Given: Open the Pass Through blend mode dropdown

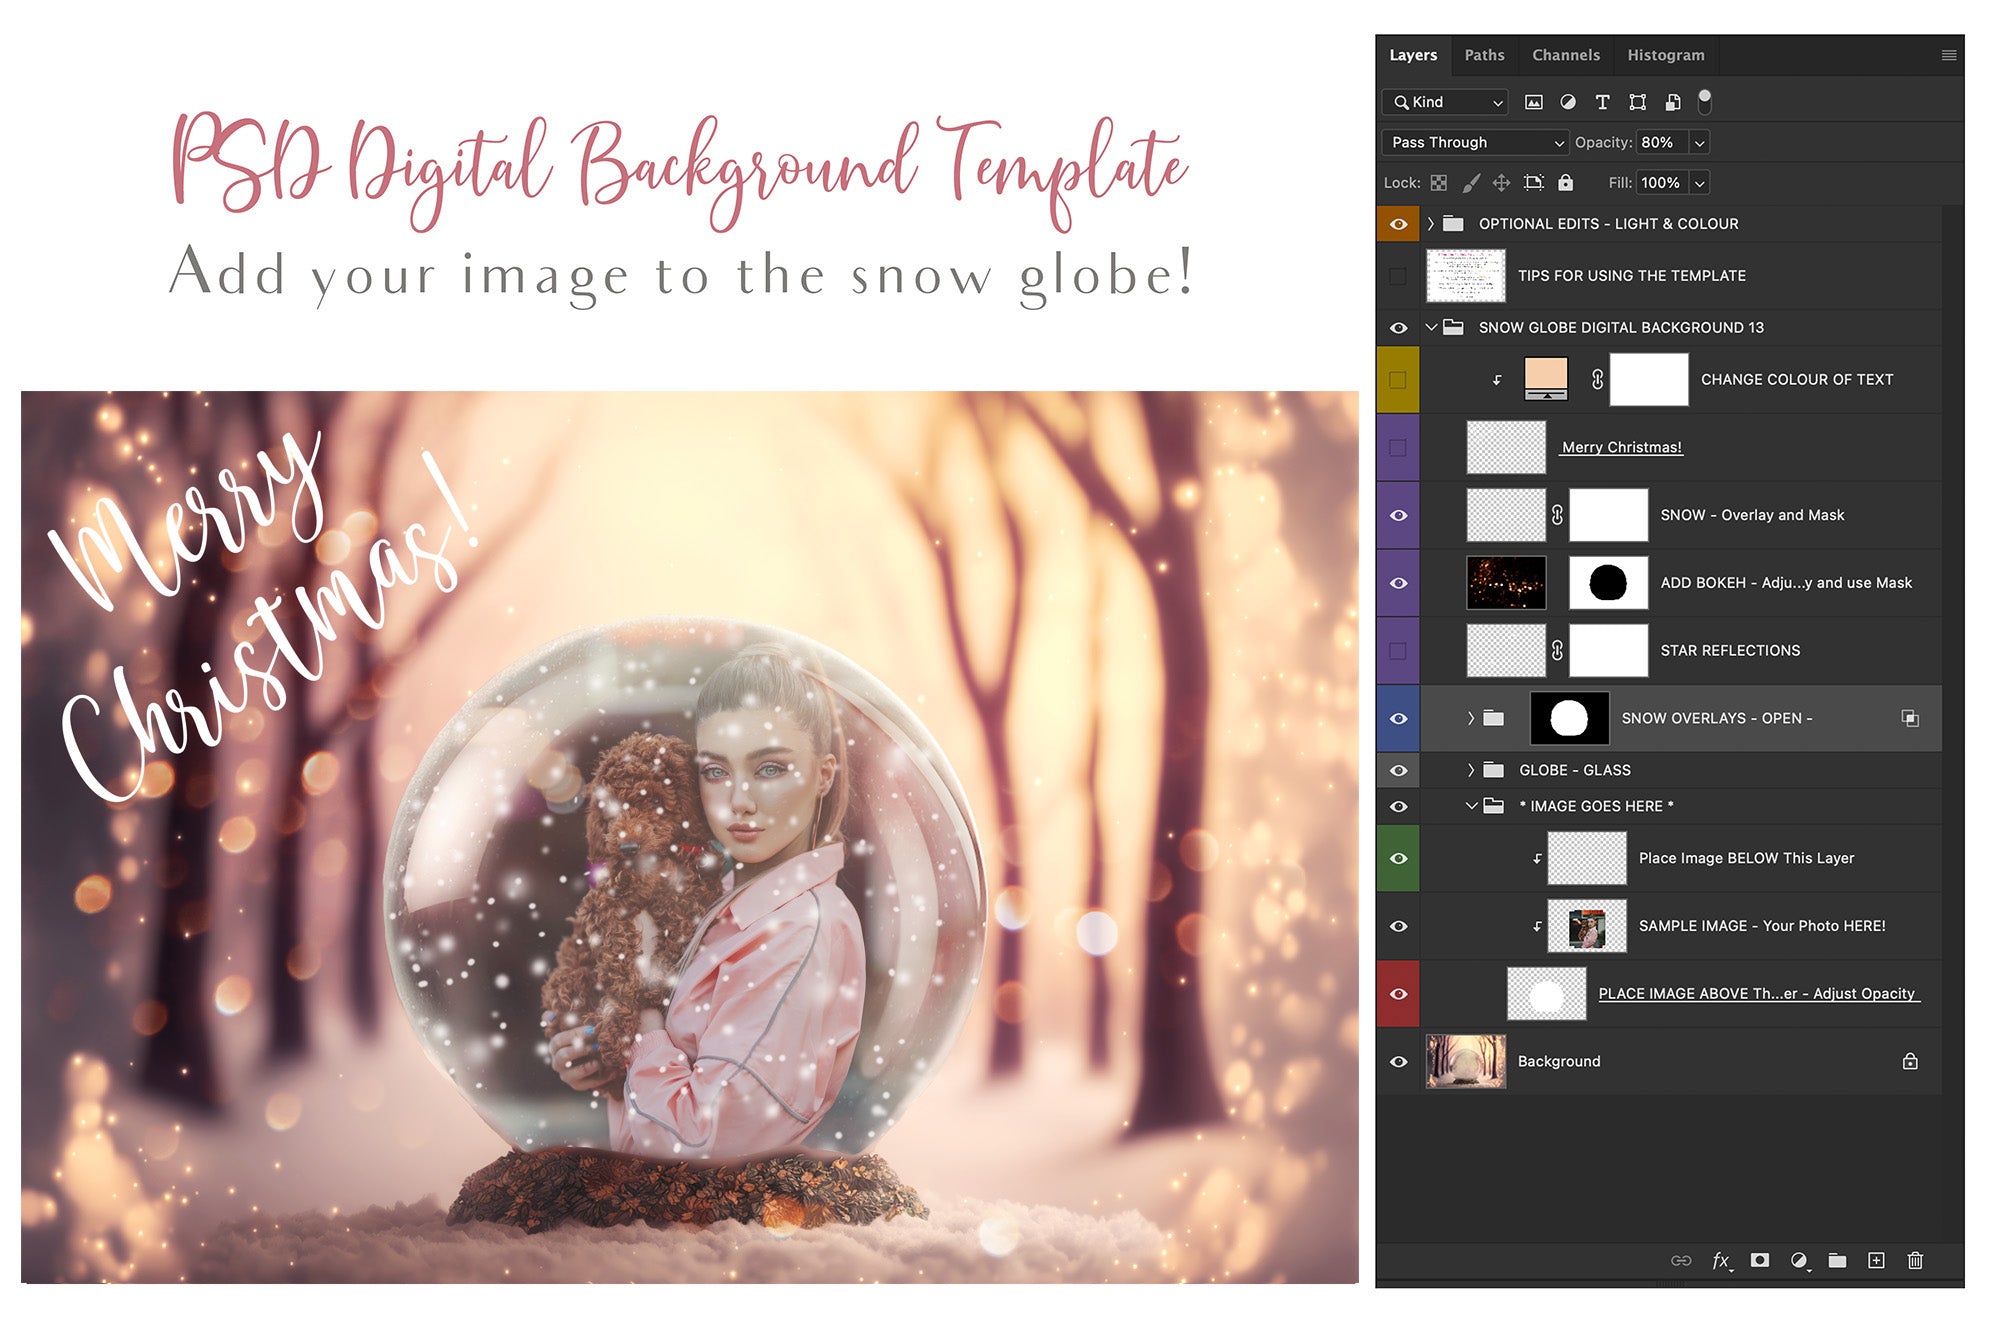Looking at the screenshot, I should (1474, 142).
